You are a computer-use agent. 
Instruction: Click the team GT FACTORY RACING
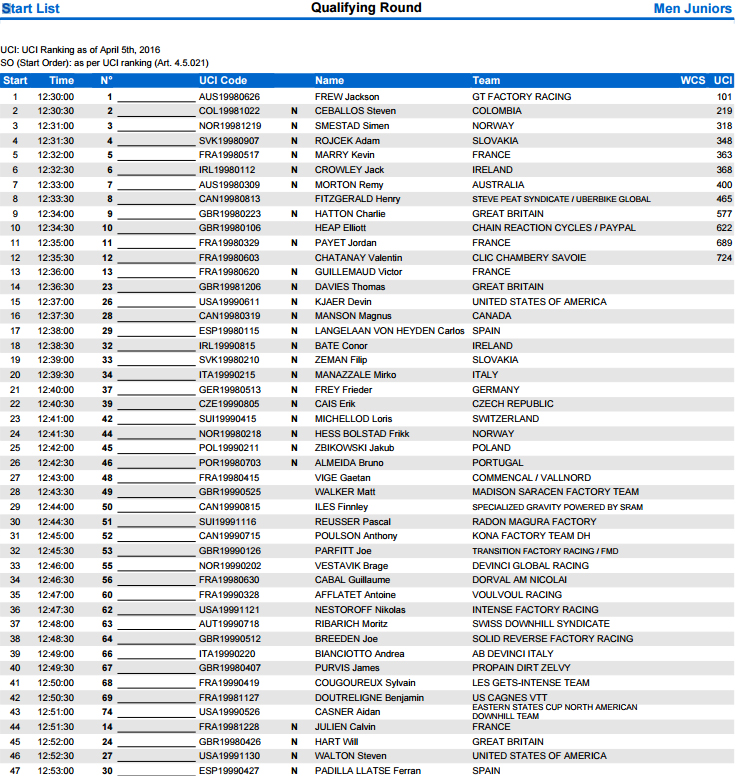point(521,97)
